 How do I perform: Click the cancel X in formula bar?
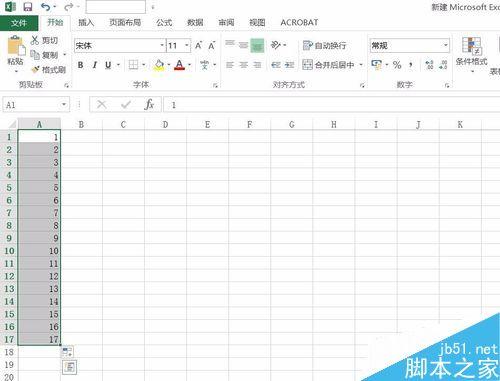[x=101, y=105]
